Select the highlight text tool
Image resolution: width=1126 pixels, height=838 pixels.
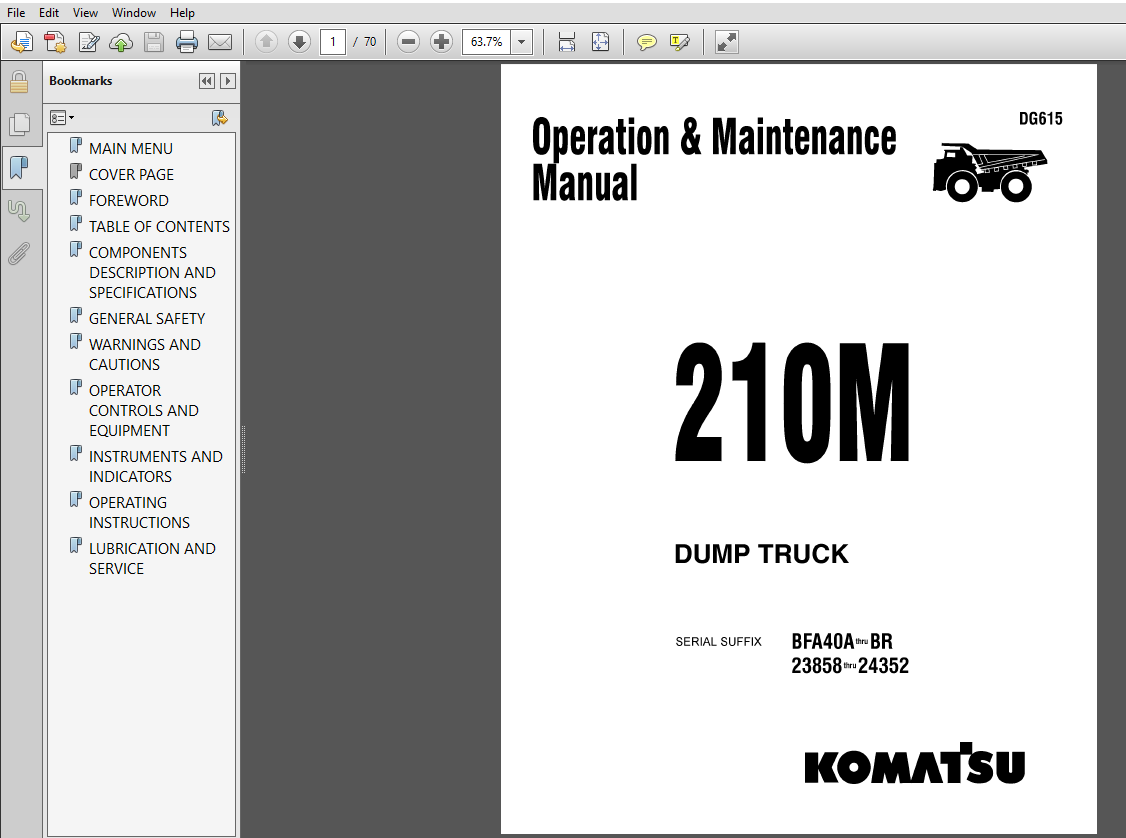(x=679, y=42)
